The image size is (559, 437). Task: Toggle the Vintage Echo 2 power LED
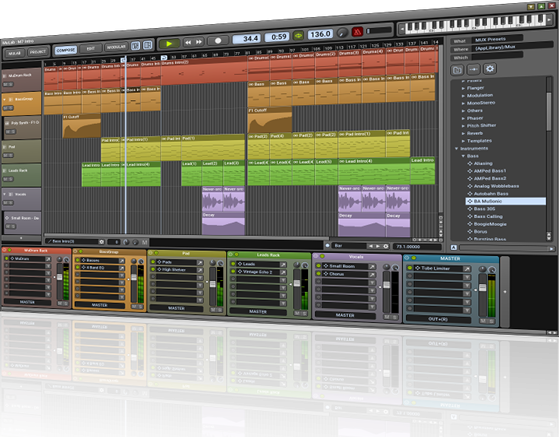coord(233,271)
